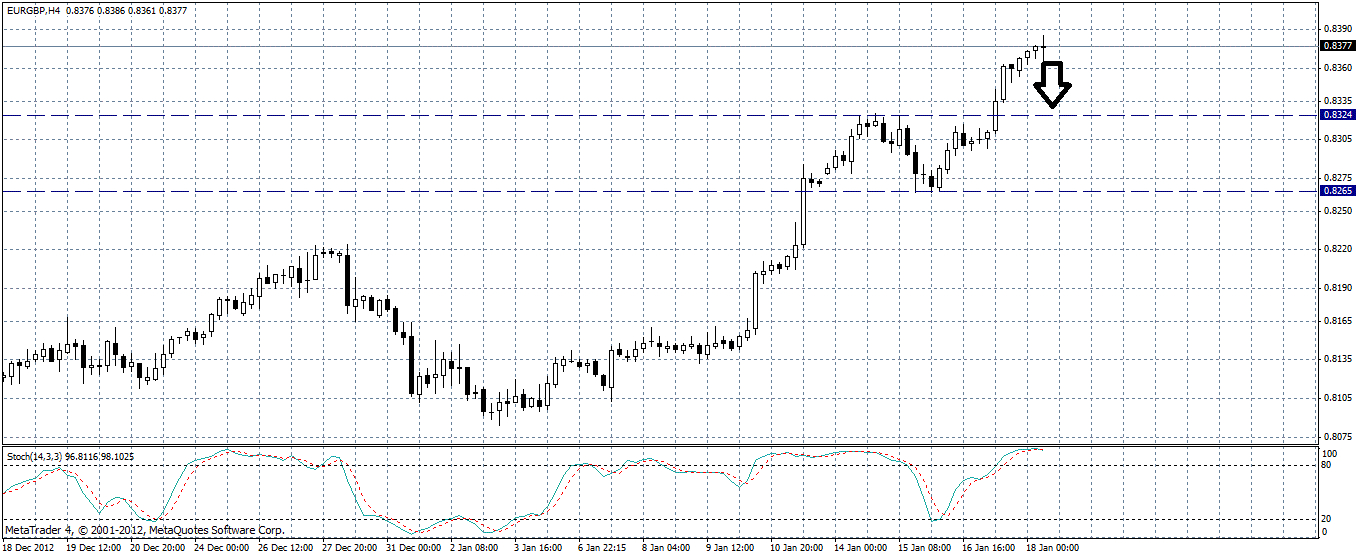Click the 0.8165 price scale value

pos(1338,321)
